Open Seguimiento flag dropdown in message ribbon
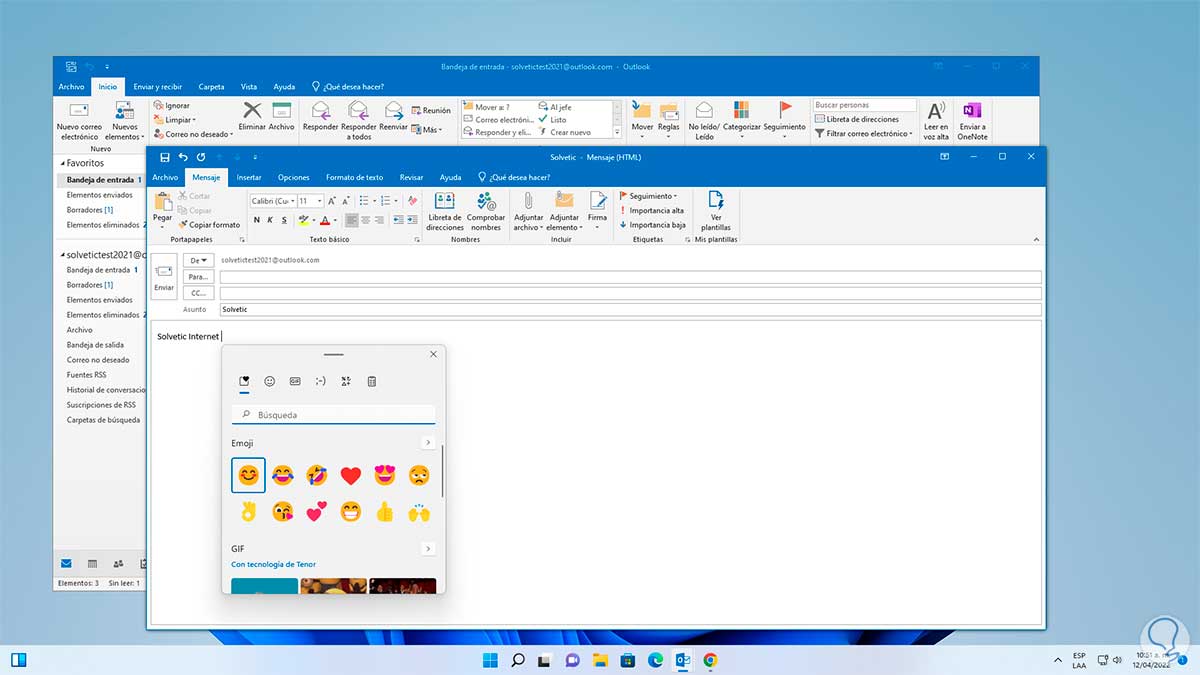The width and height of the screenshot is (1200, 675). coord(648,196)
